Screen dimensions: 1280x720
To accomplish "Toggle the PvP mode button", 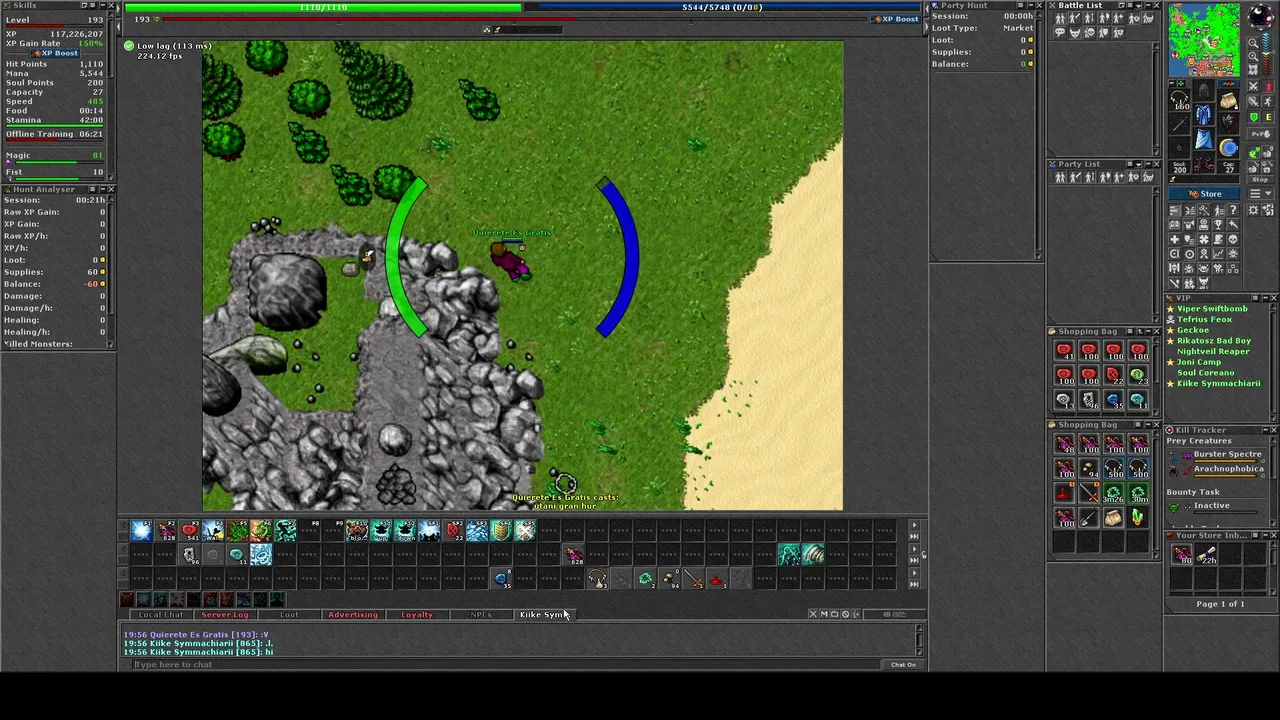I will (x=1261, y=133).
